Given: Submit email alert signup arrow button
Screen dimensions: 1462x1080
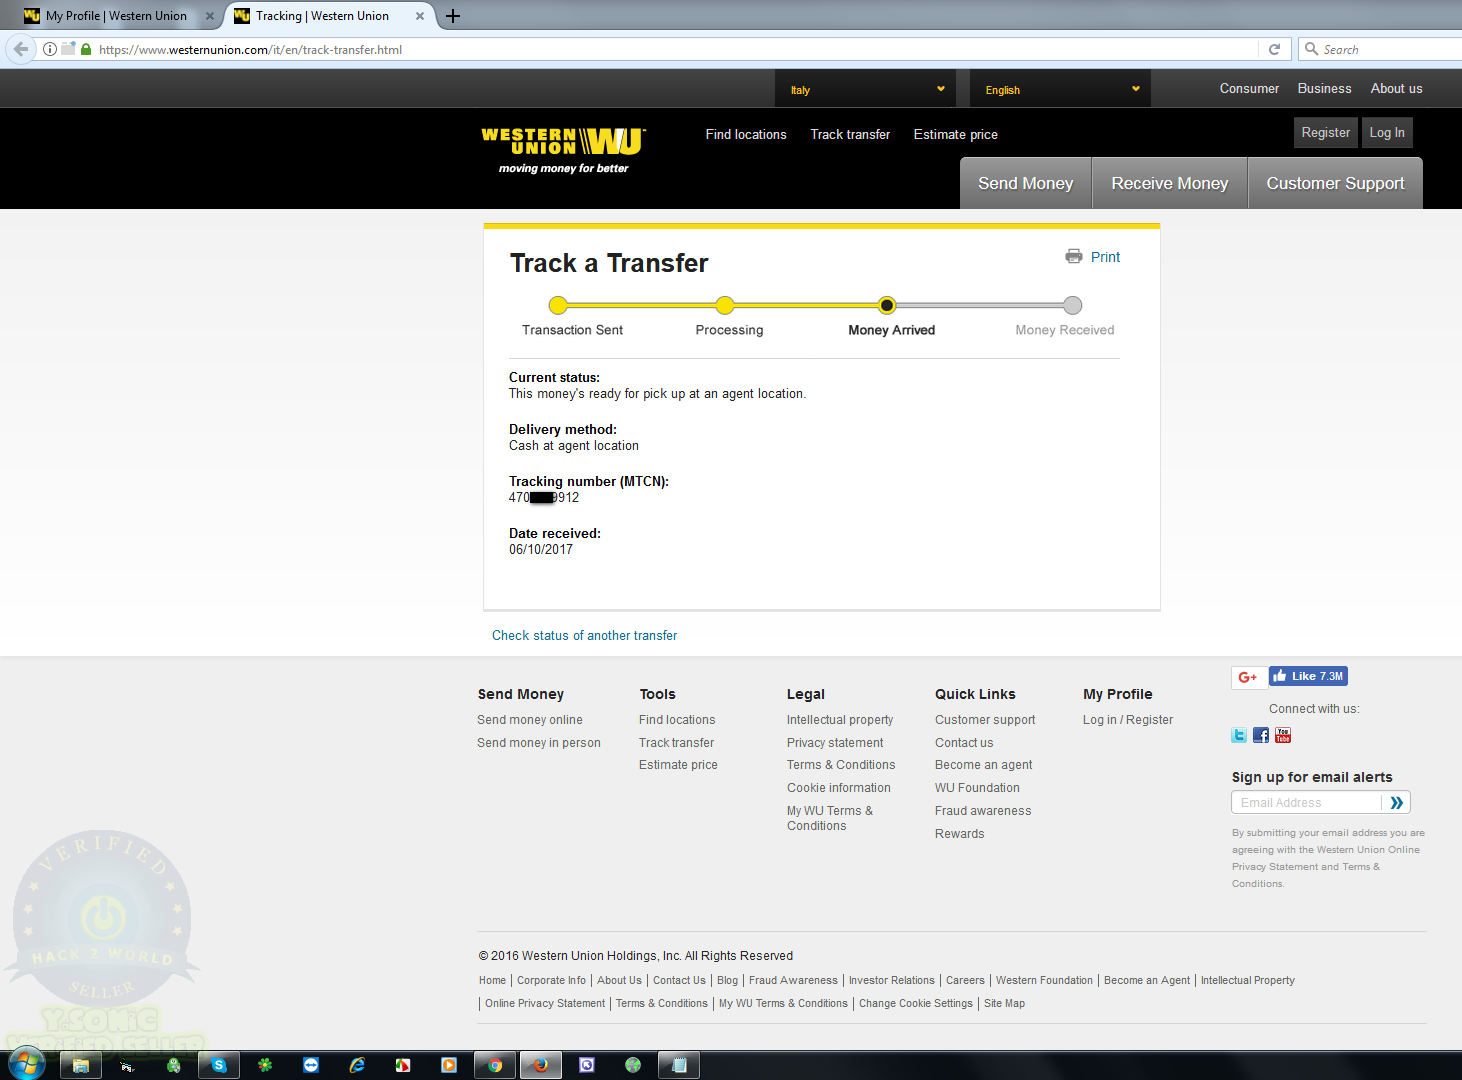Looking at the screenshot, I should 1397,802.
